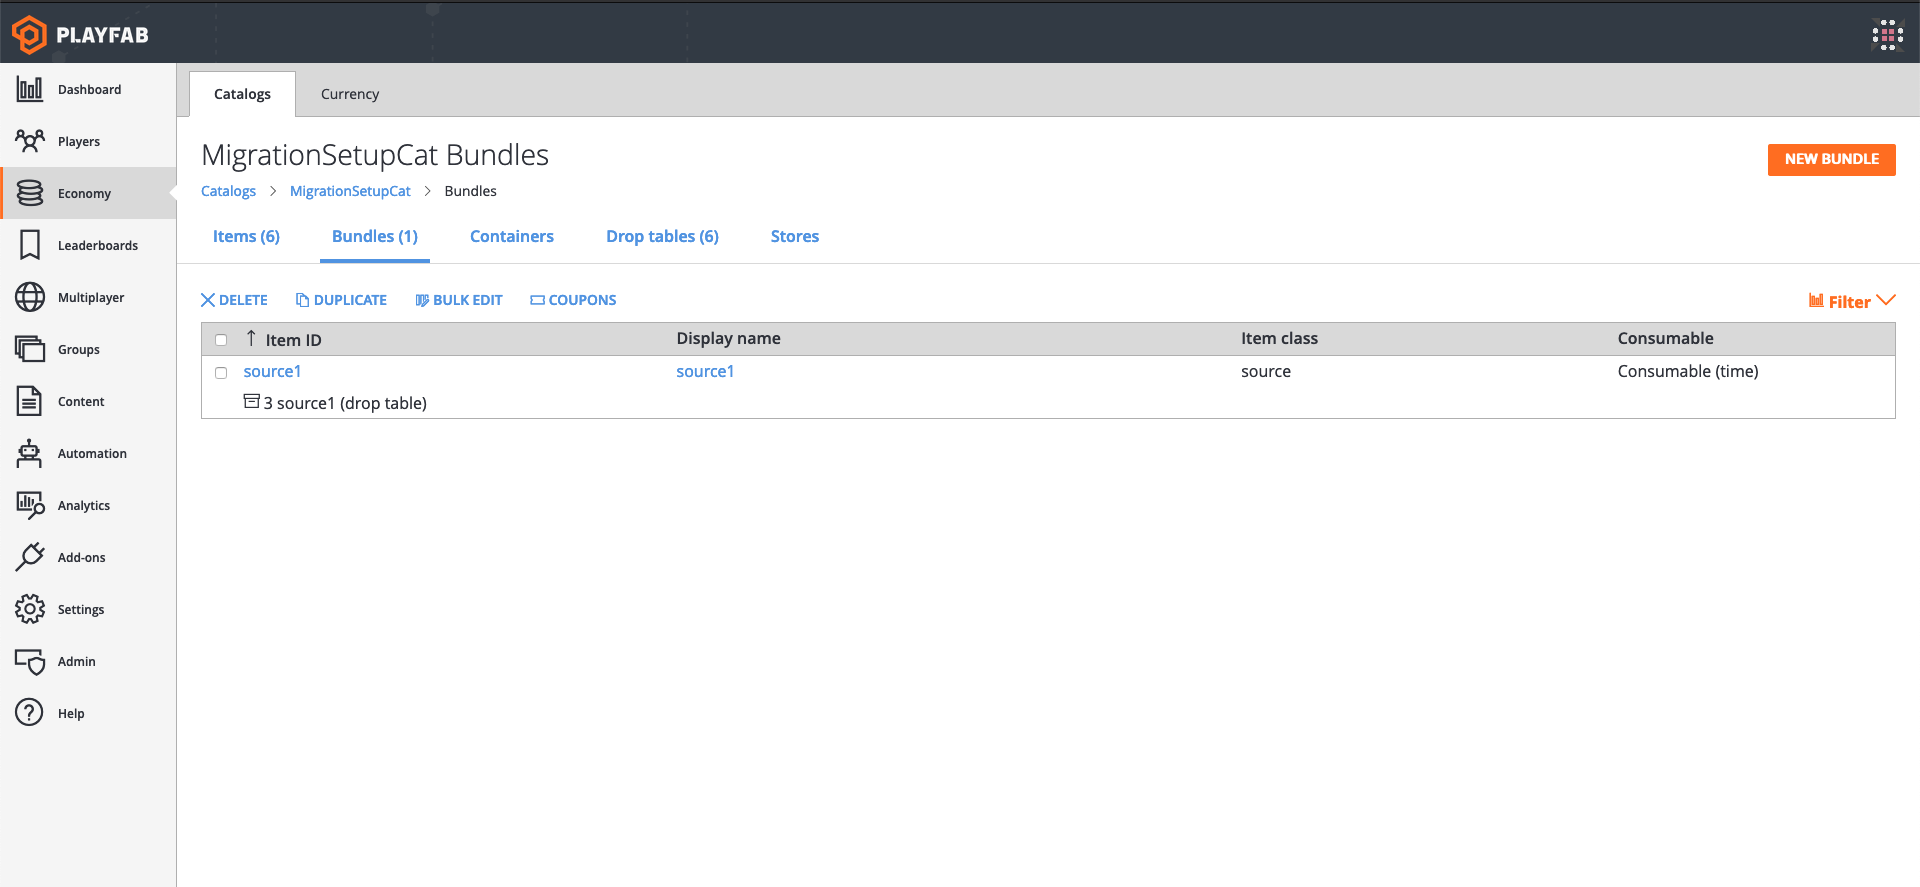The image size is (1920, 887).
Task: Click the Help question mark icon
Action: (x=30, y=713)
